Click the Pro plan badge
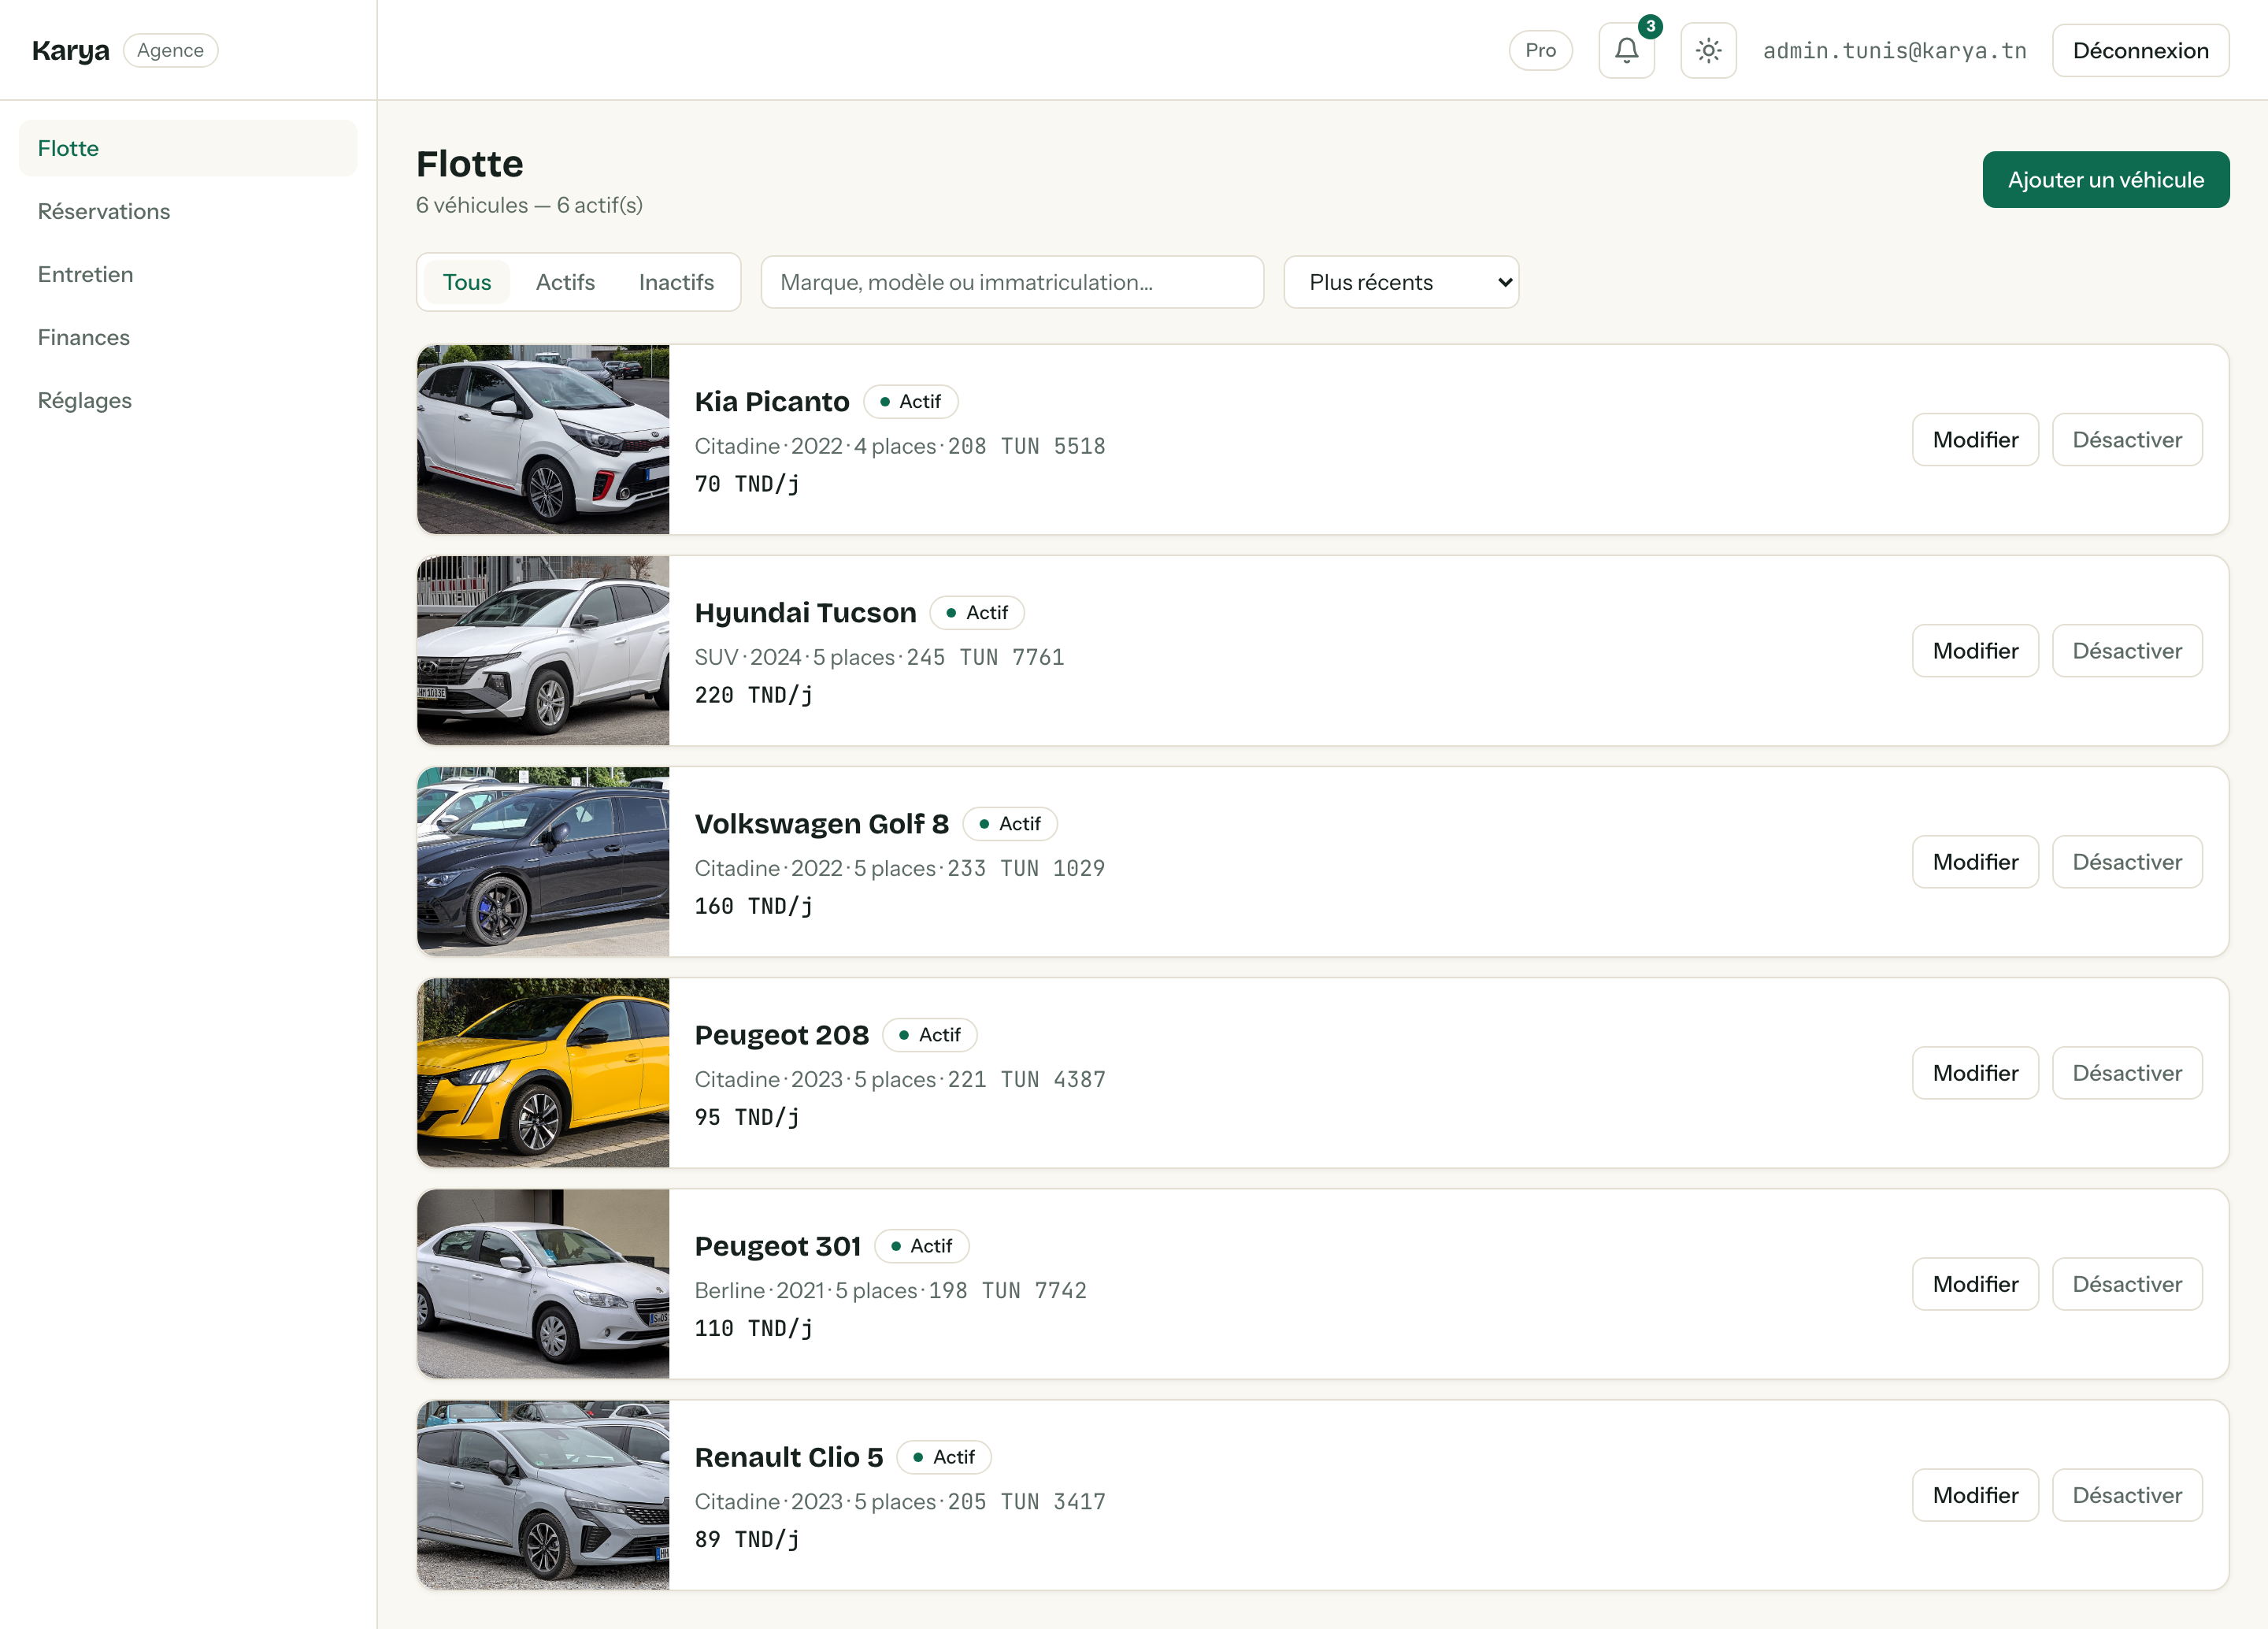This screenshot has width=2268, height=1629. click(x=1540, y=50)
